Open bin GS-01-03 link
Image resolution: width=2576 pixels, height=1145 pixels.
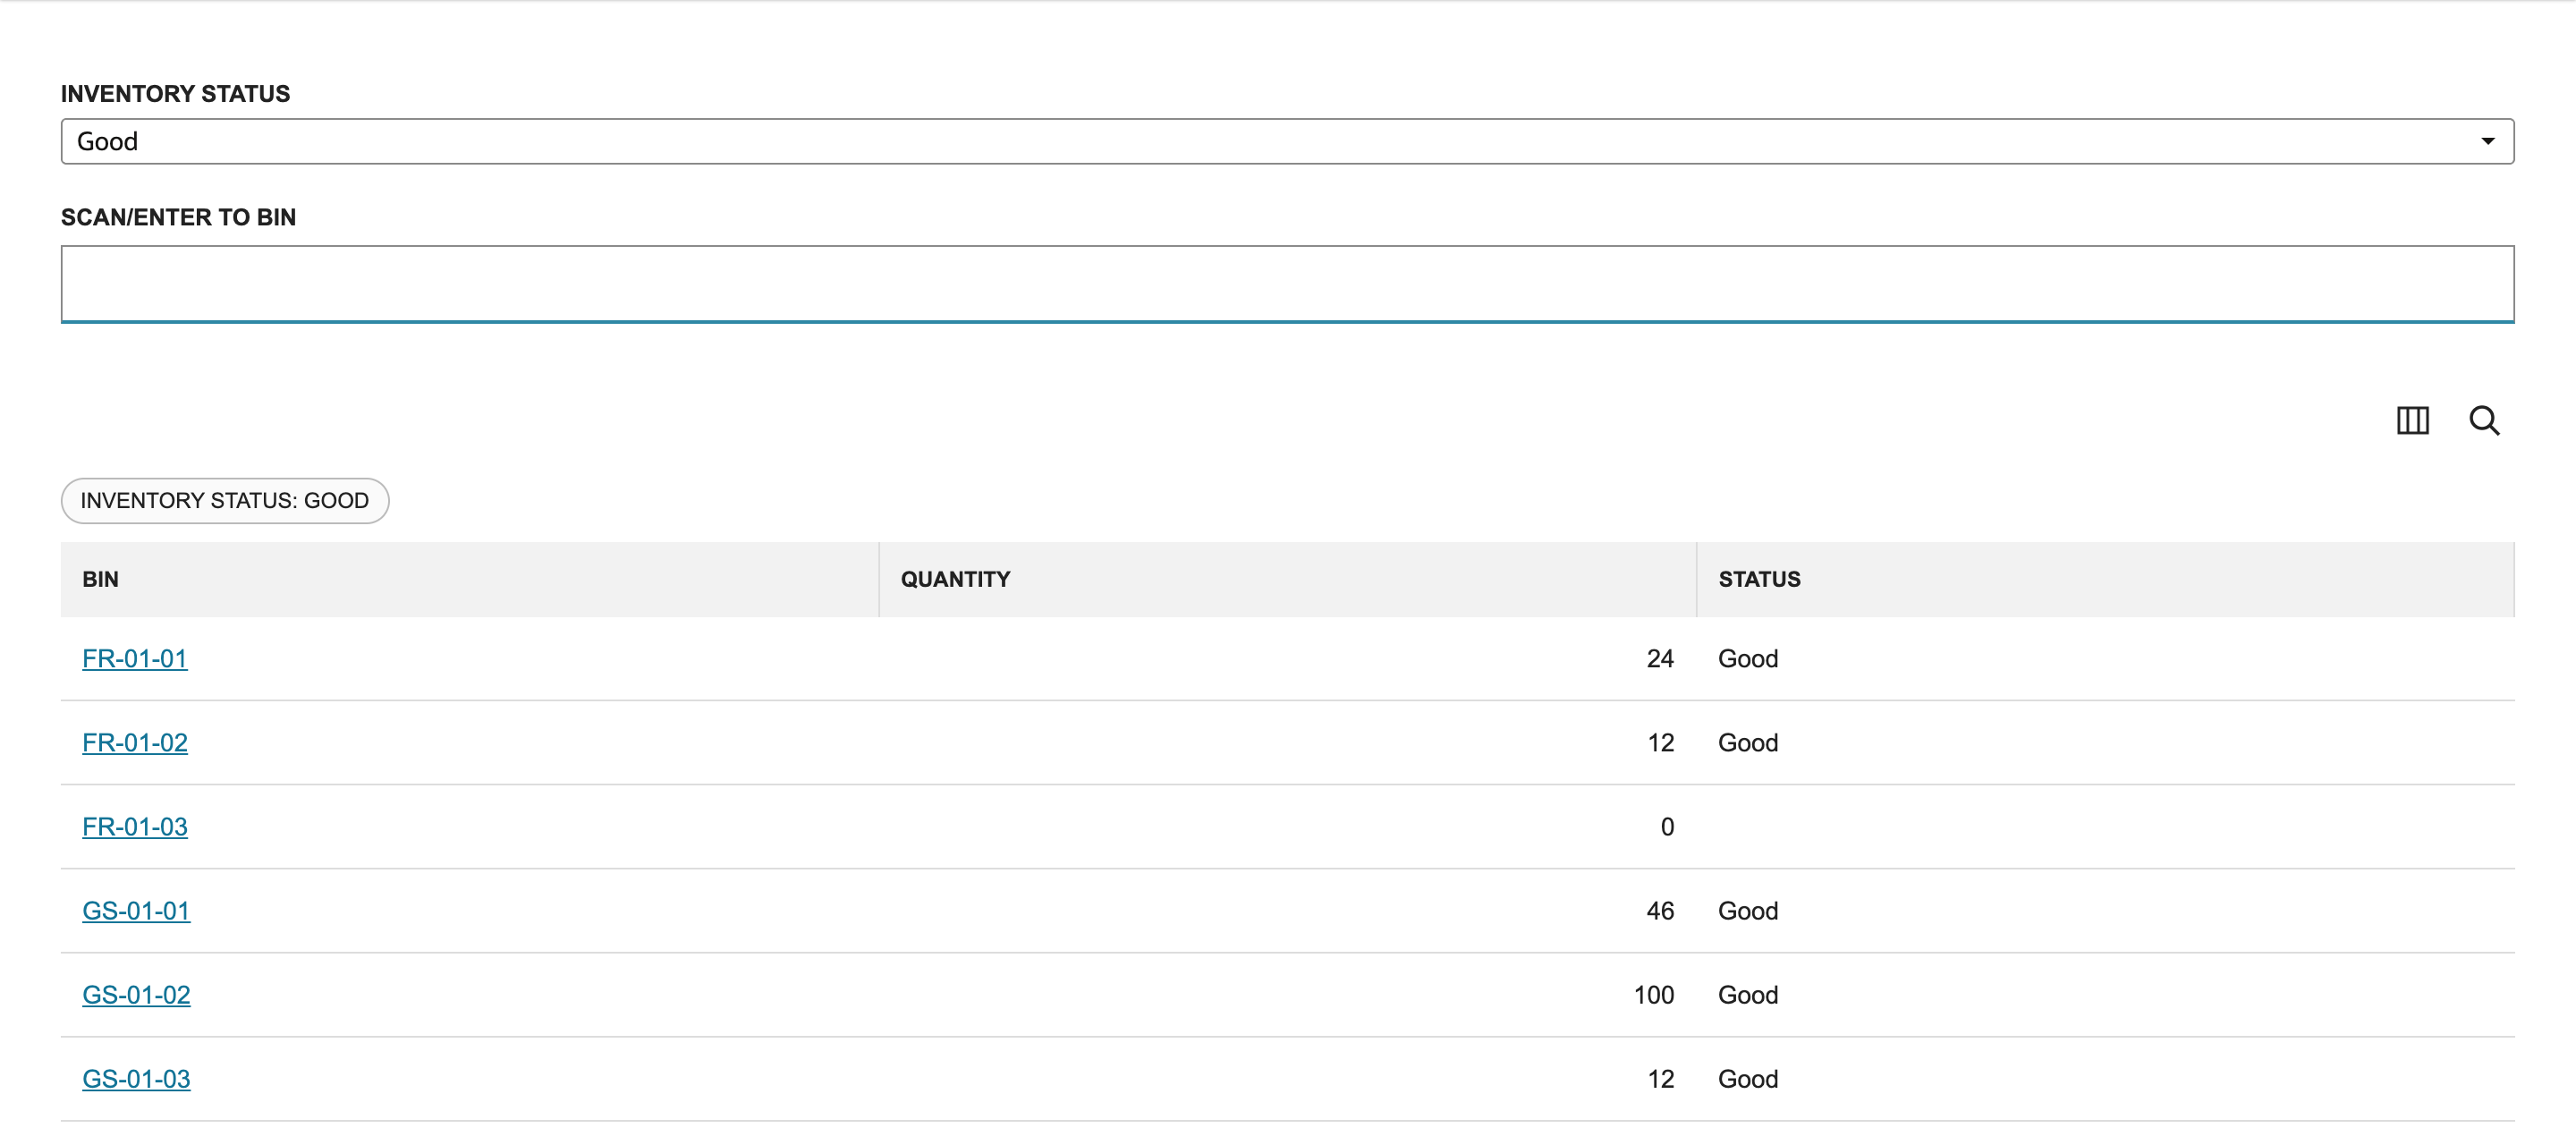click(136, 1078)
